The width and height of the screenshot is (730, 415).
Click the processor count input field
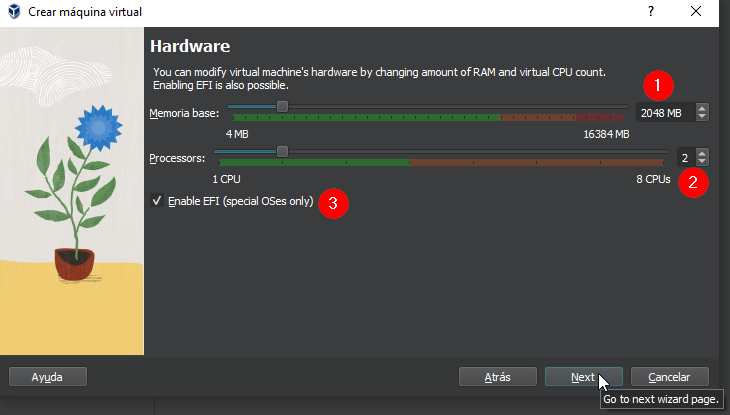[x=684, y=158]
